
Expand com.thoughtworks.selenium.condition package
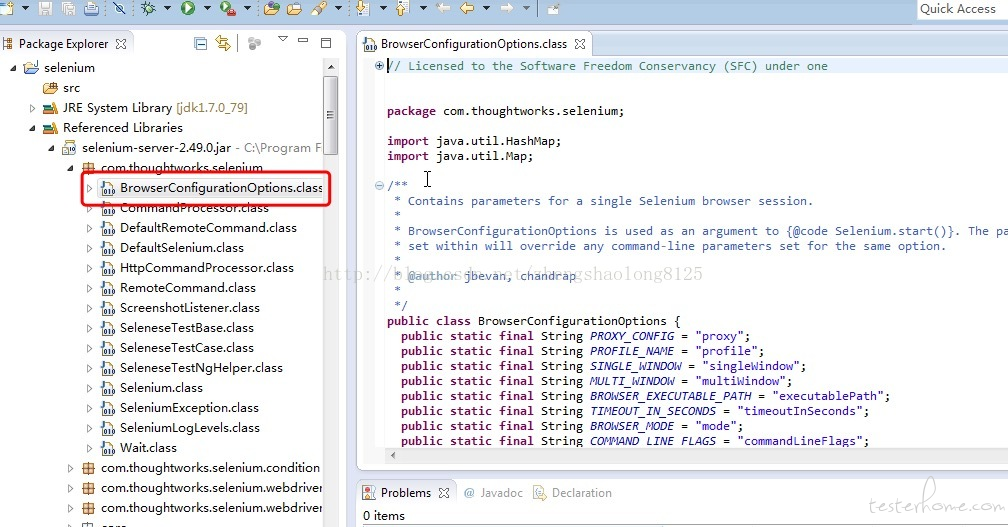[x=70, y=469]
